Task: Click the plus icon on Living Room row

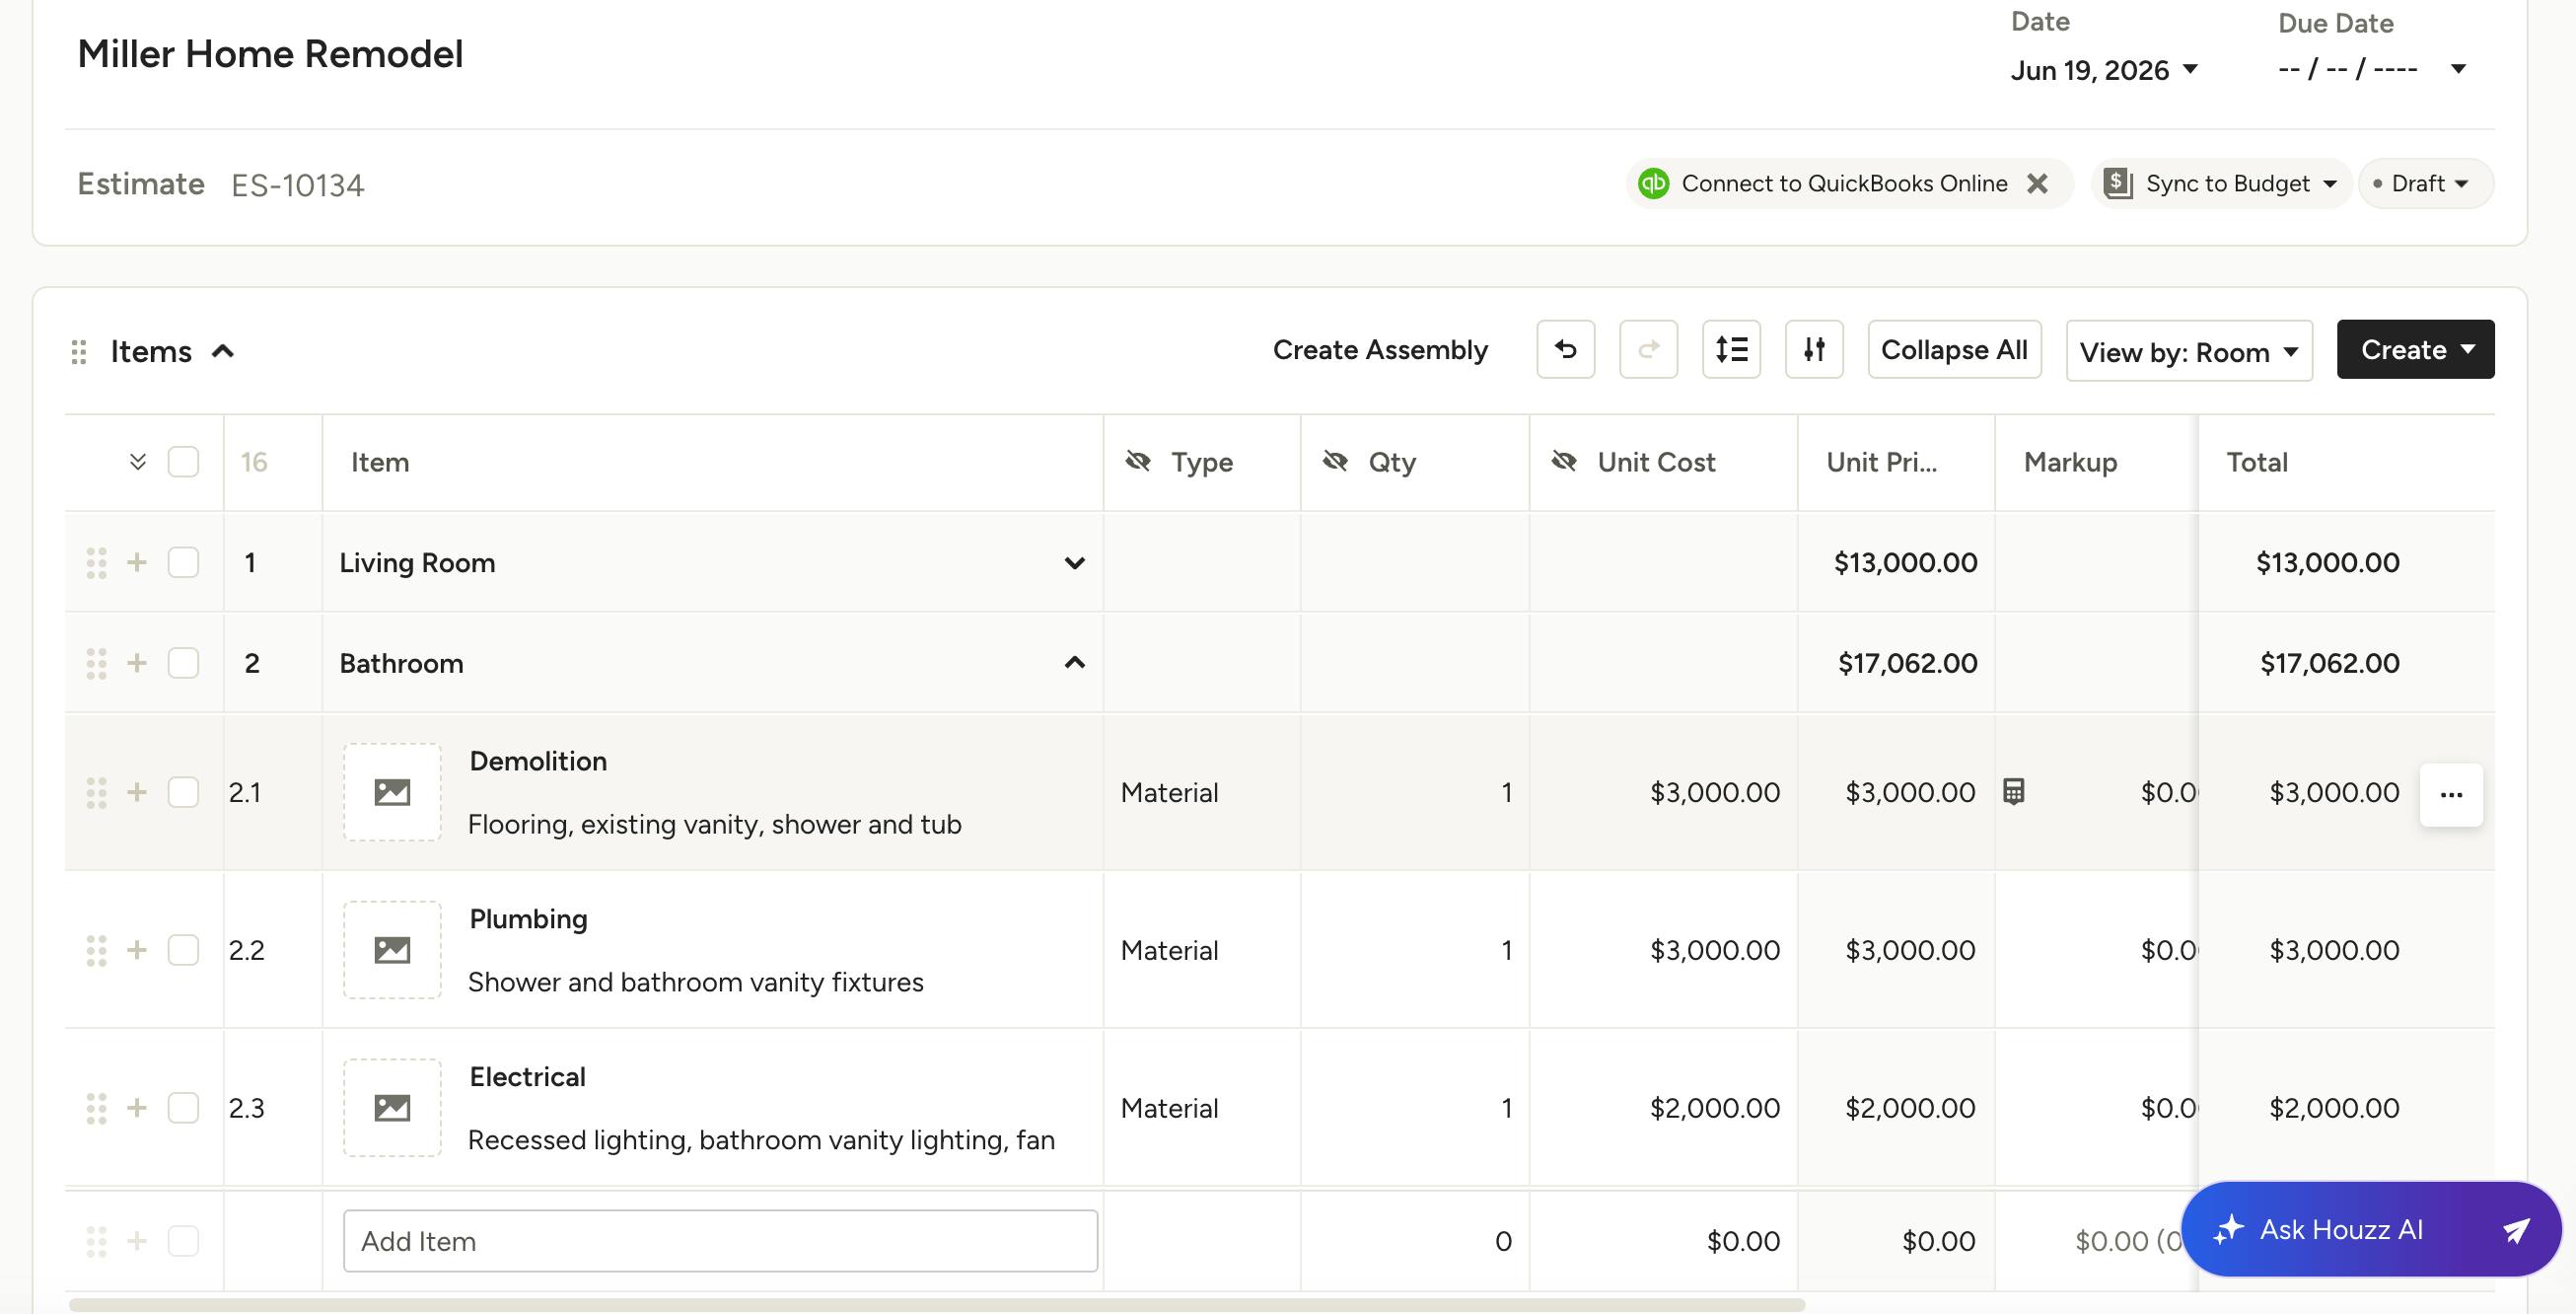Action: click(x=137, y=562)
